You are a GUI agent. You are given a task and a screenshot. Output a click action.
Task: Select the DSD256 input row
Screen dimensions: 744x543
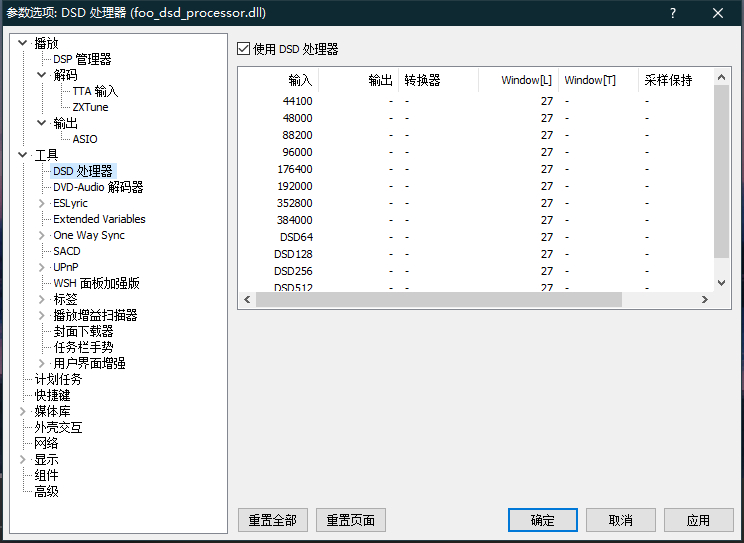(476, 272)
